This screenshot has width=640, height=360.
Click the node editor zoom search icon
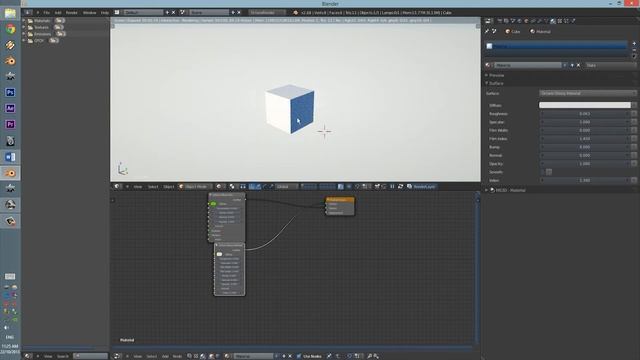tap(369, 356)
